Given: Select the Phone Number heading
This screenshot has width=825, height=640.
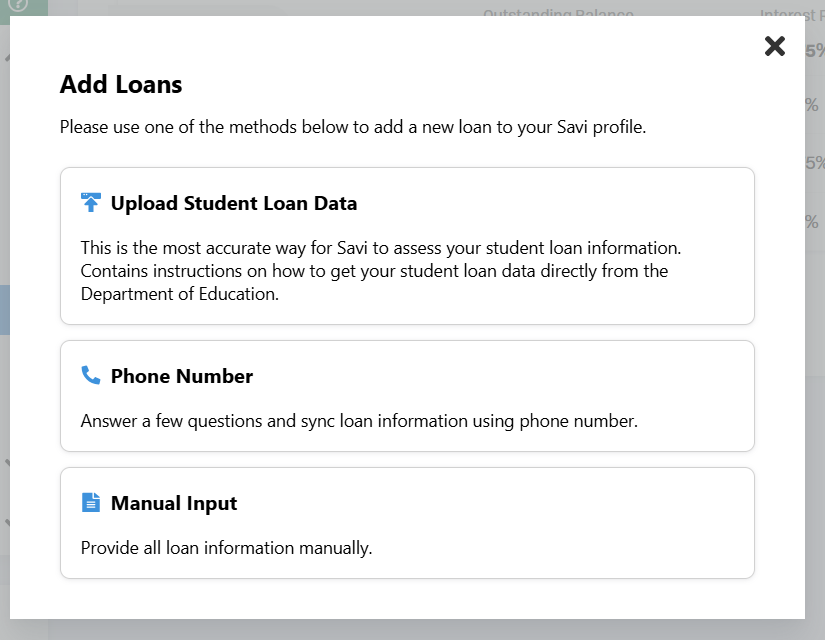Looking at the screenshot, I should point(182,377).
